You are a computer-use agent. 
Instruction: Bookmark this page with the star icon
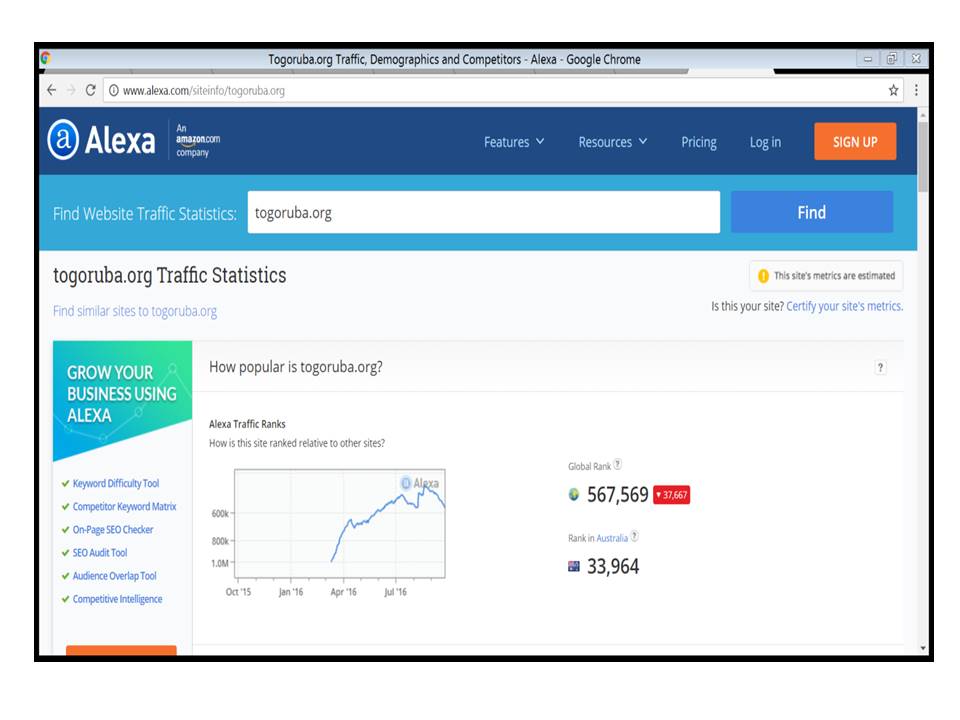coord(893,91)
